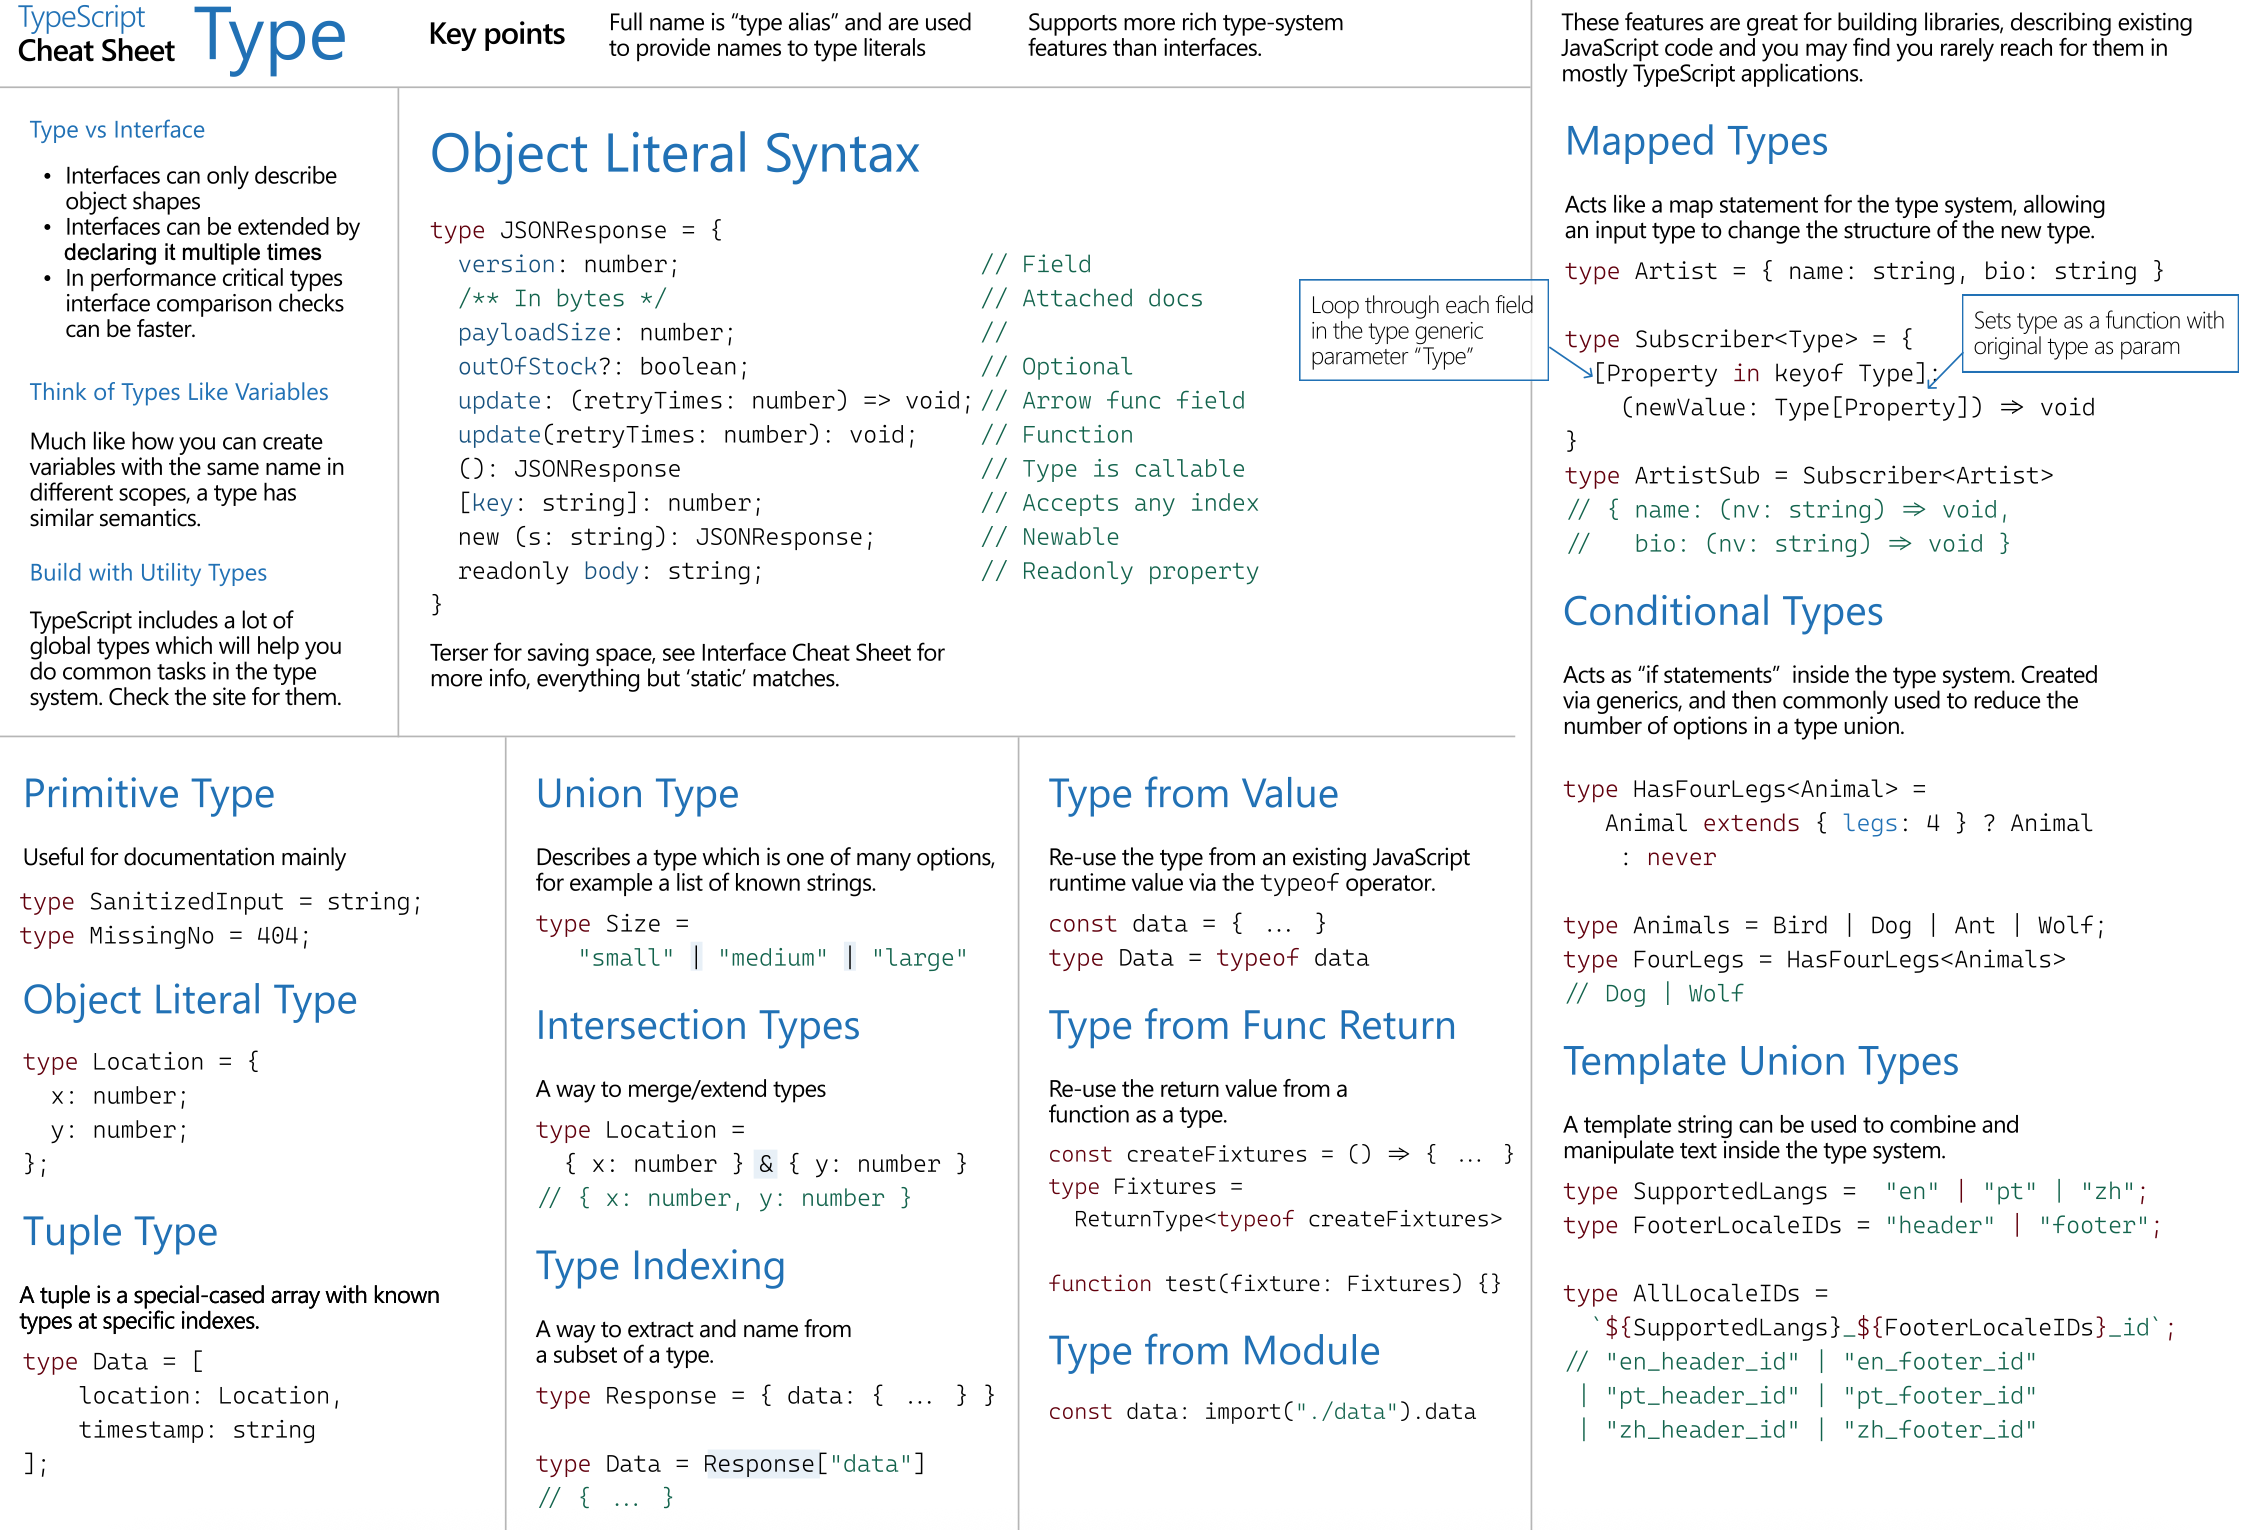Click the 'Type vs Interface' heading link
Screen dimensions: 2252x1530
tap(117, 130)
